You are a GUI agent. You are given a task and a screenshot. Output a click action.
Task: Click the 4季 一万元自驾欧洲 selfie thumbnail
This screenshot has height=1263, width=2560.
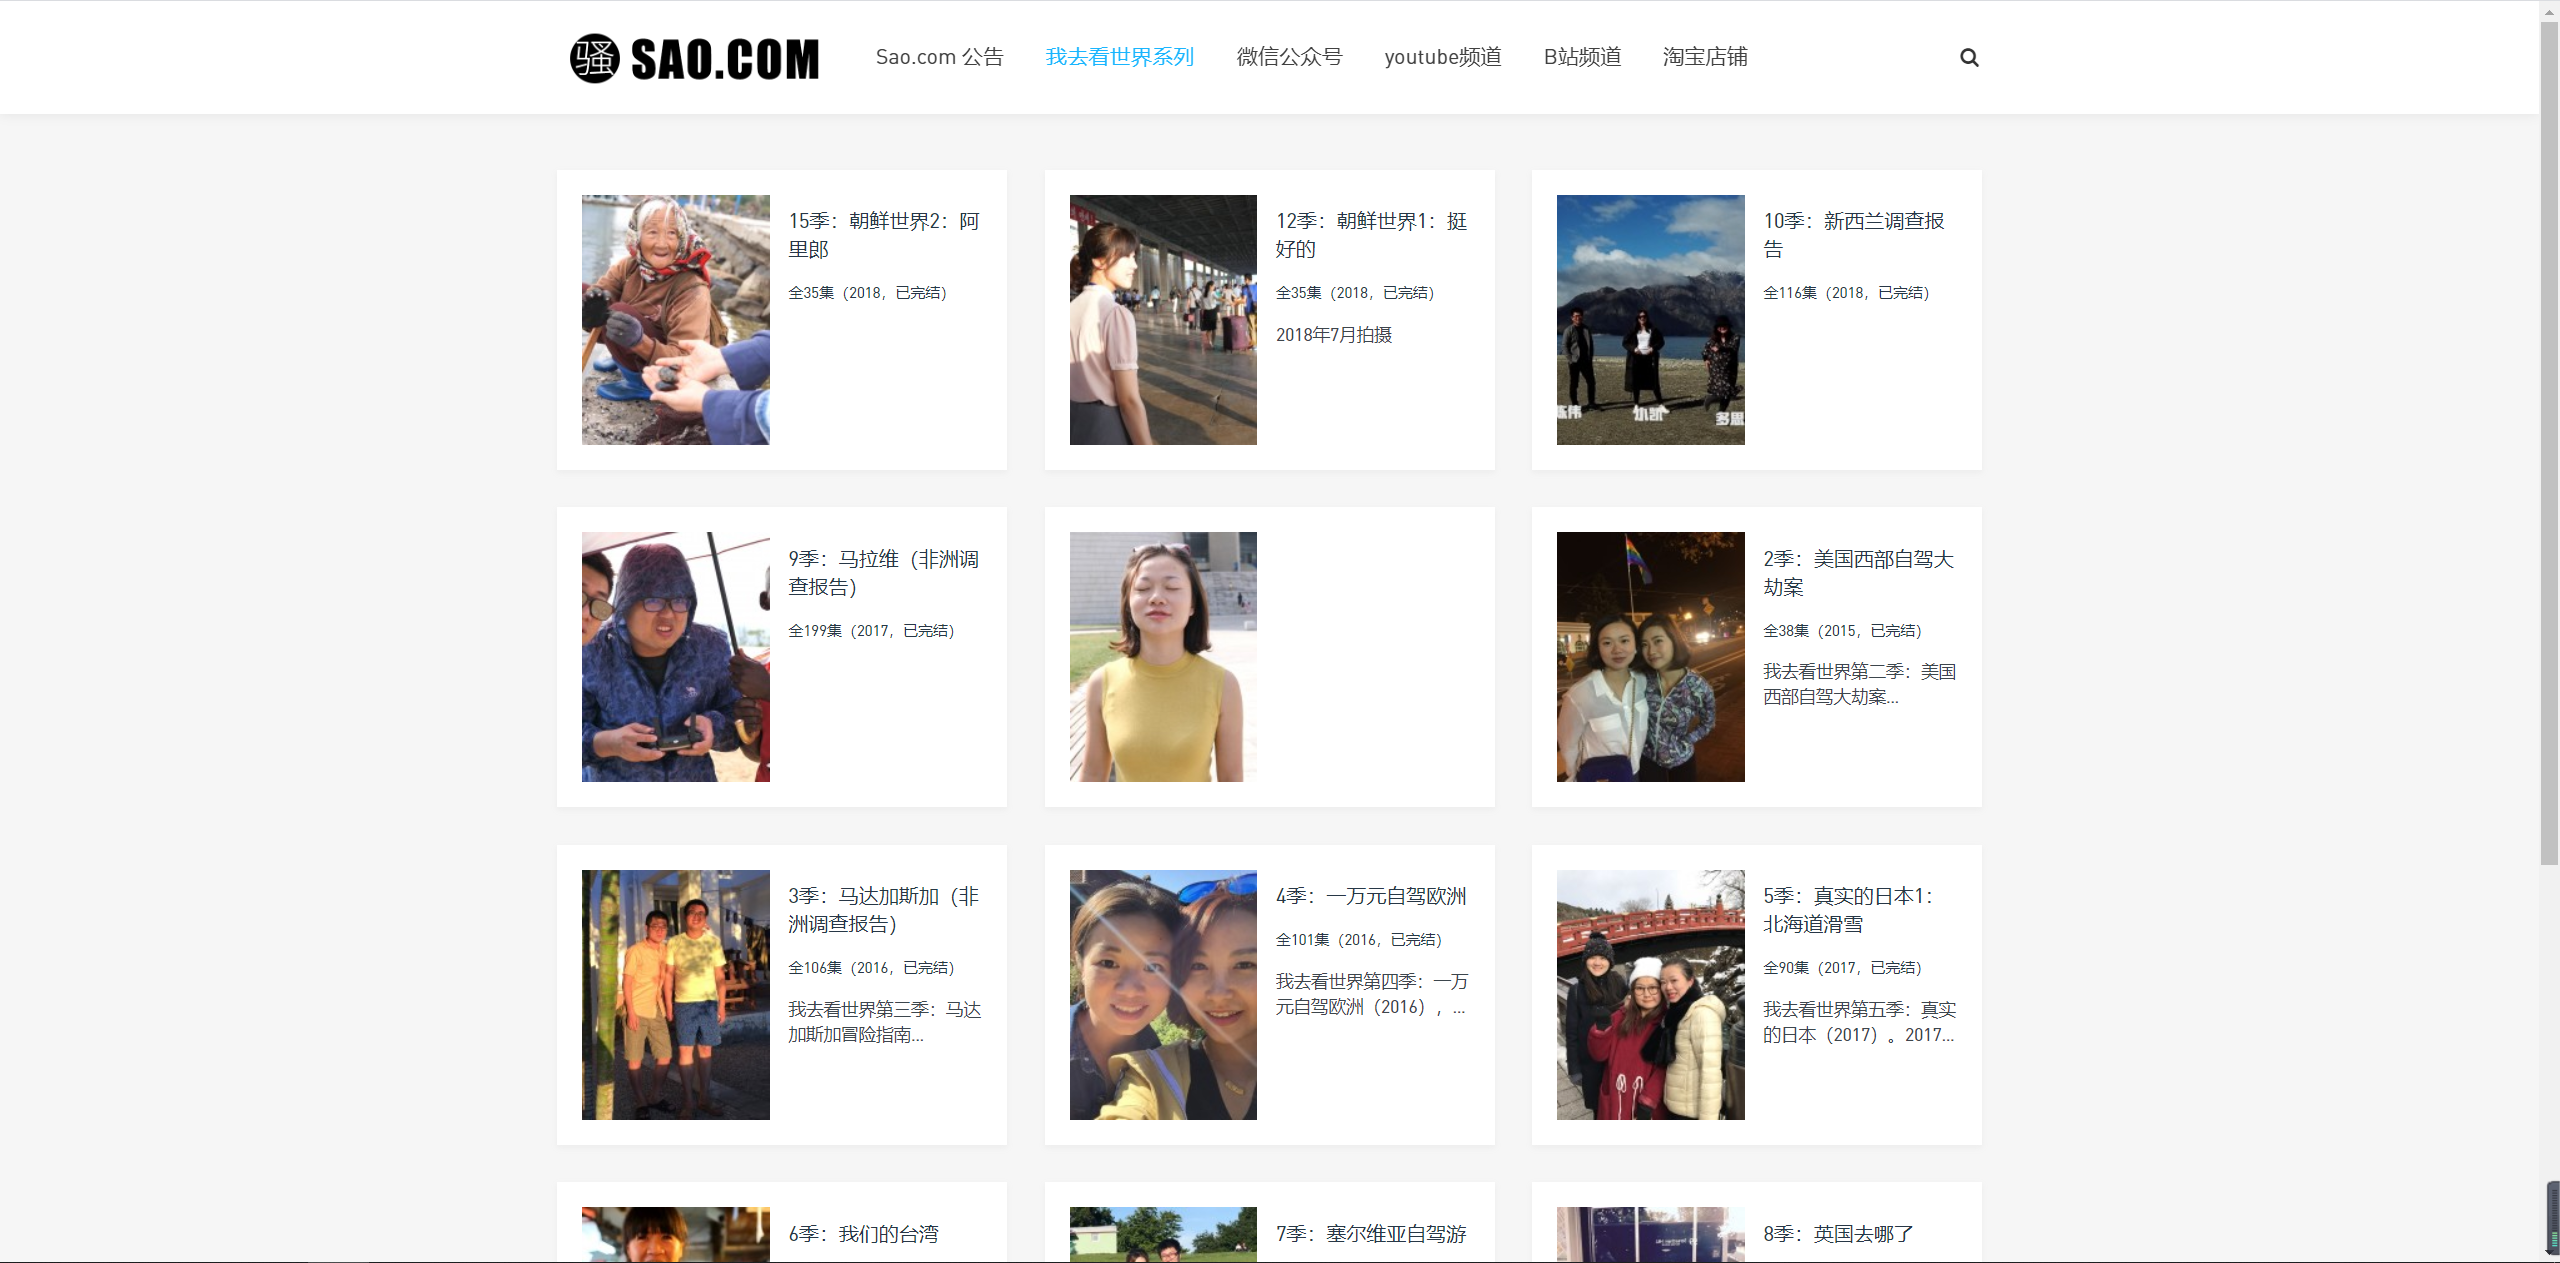[x=1163, y=995]
